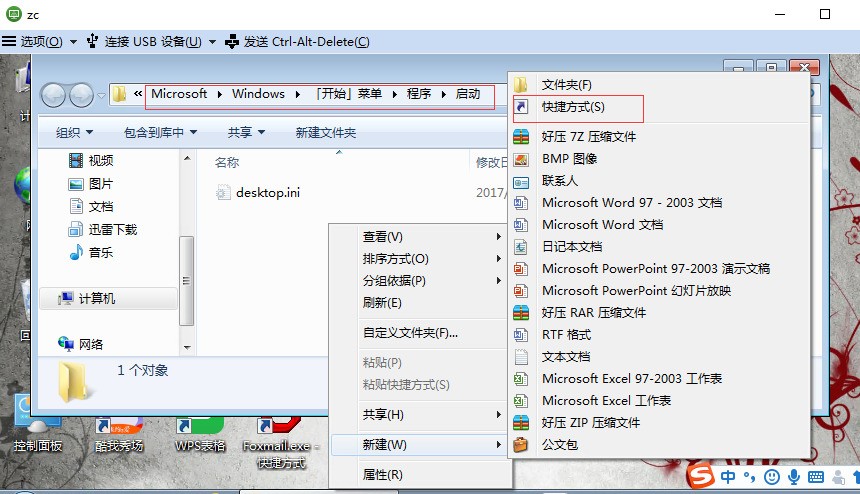The image size is (860, 494).
Task: Click the 名称 column header
Action: coord(227,162)
